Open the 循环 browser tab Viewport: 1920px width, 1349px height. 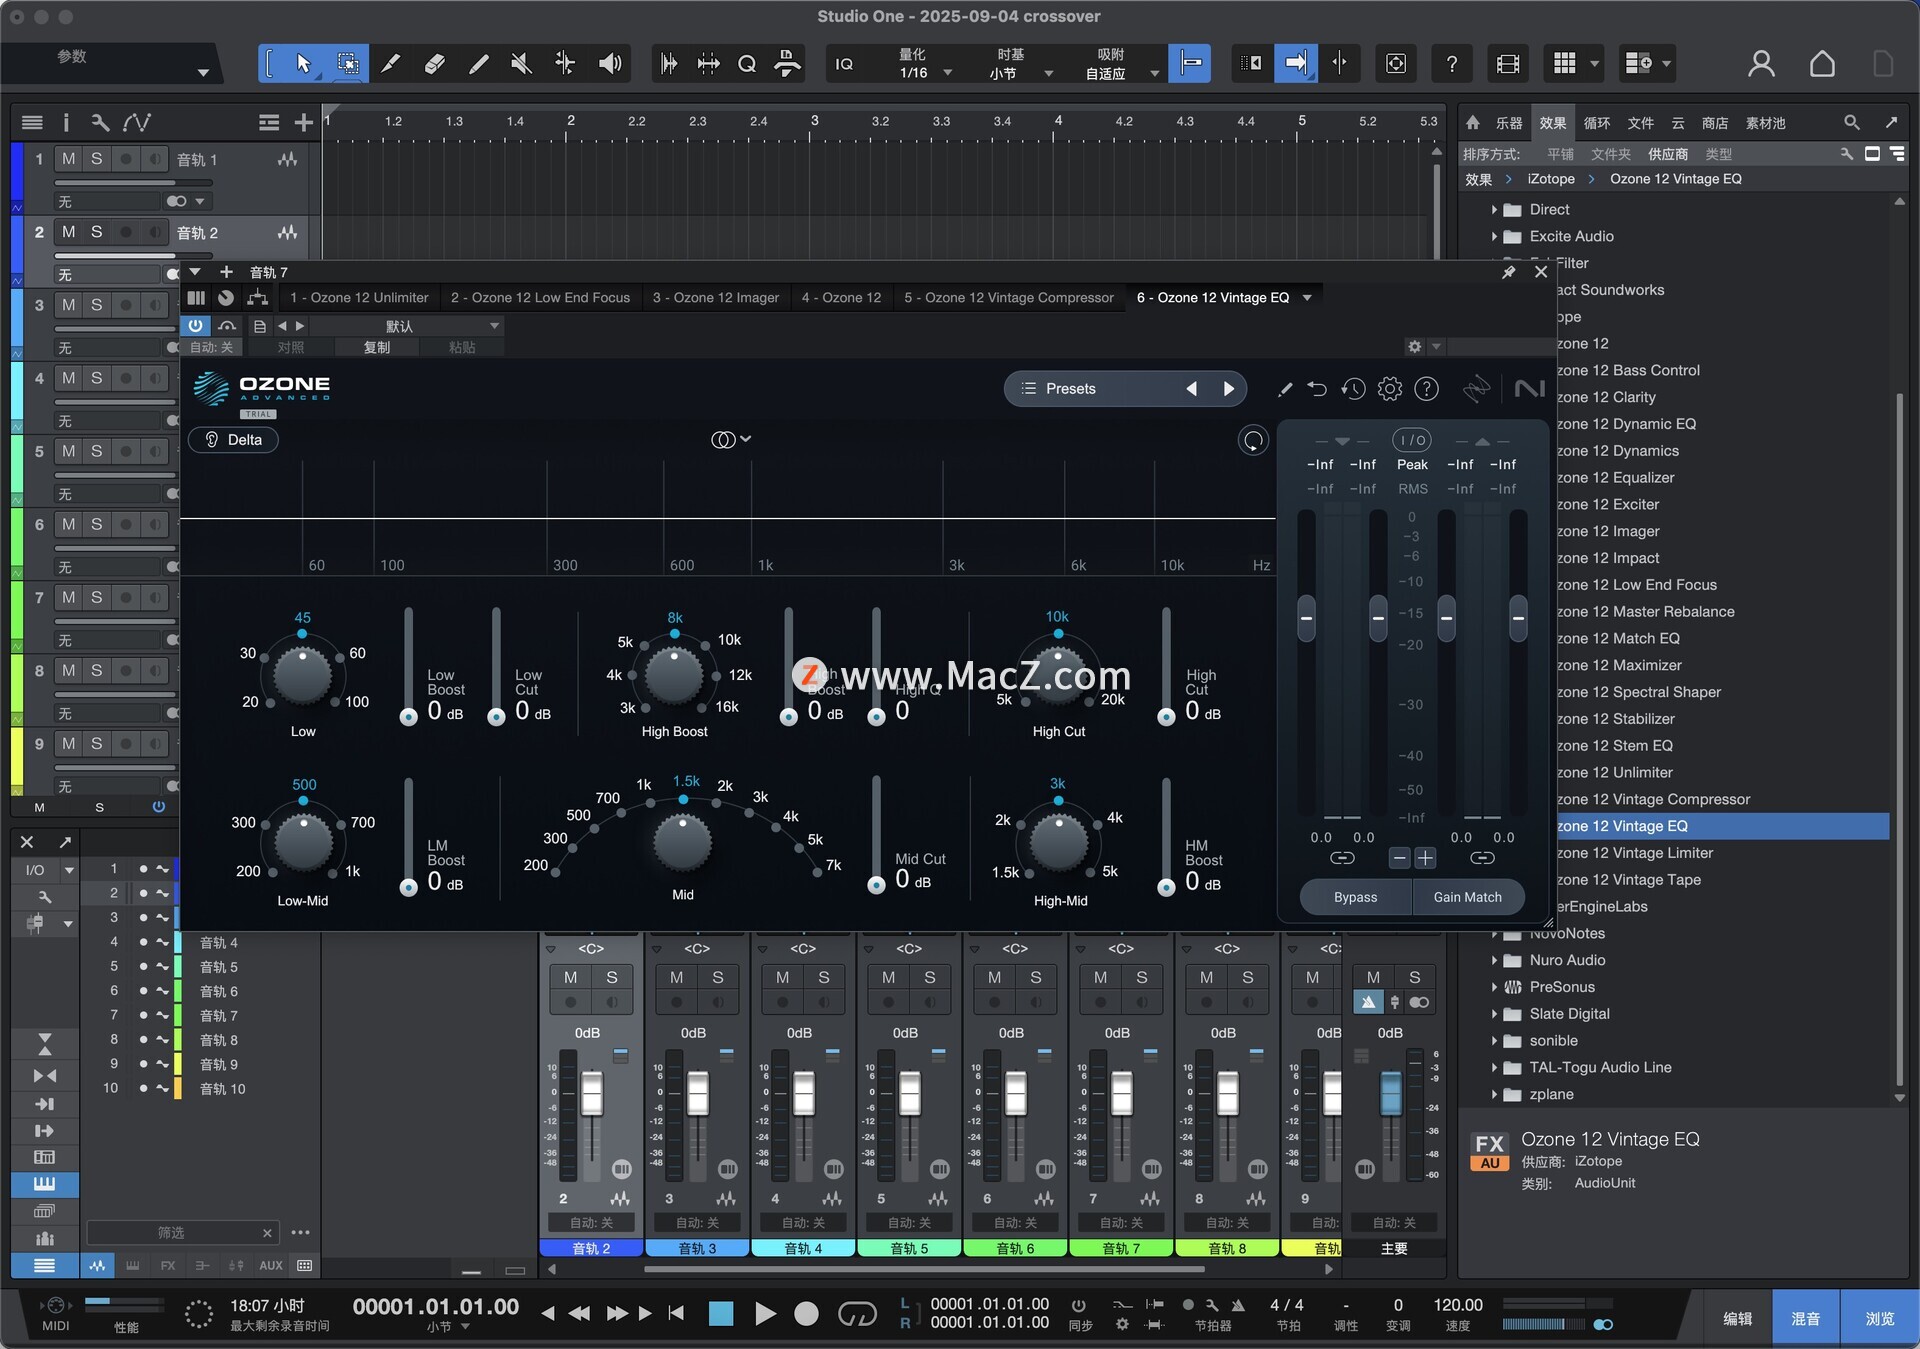coord(1597,123)
